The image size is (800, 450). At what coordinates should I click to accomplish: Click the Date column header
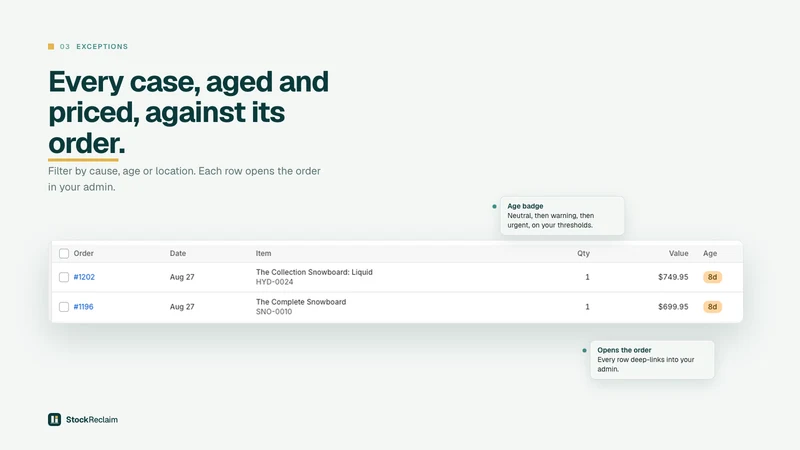point(178,254)
